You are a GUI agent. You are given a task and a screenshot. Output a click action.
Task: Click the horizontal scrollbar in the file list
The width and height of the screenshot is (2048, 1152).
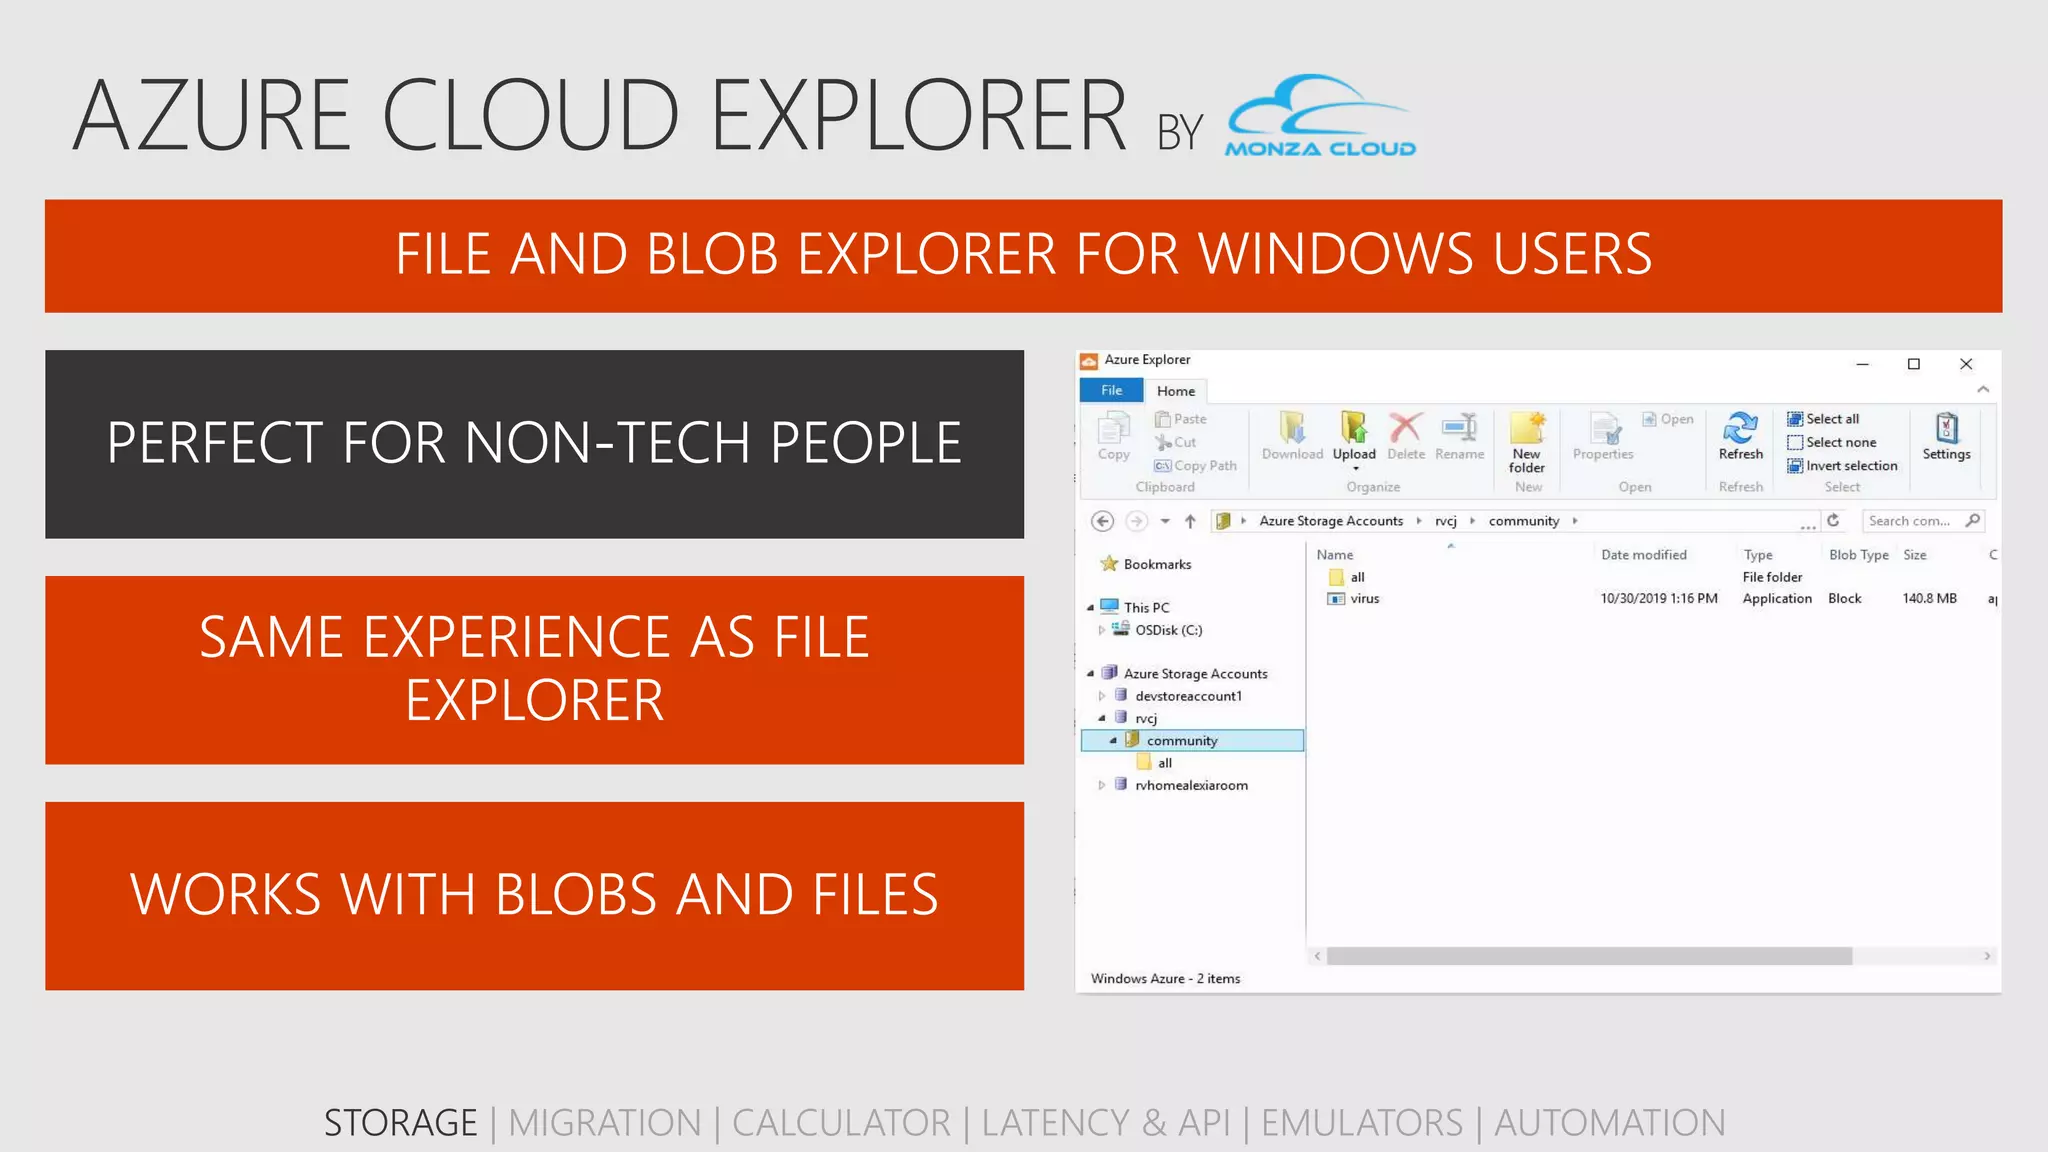[1588, 957]
